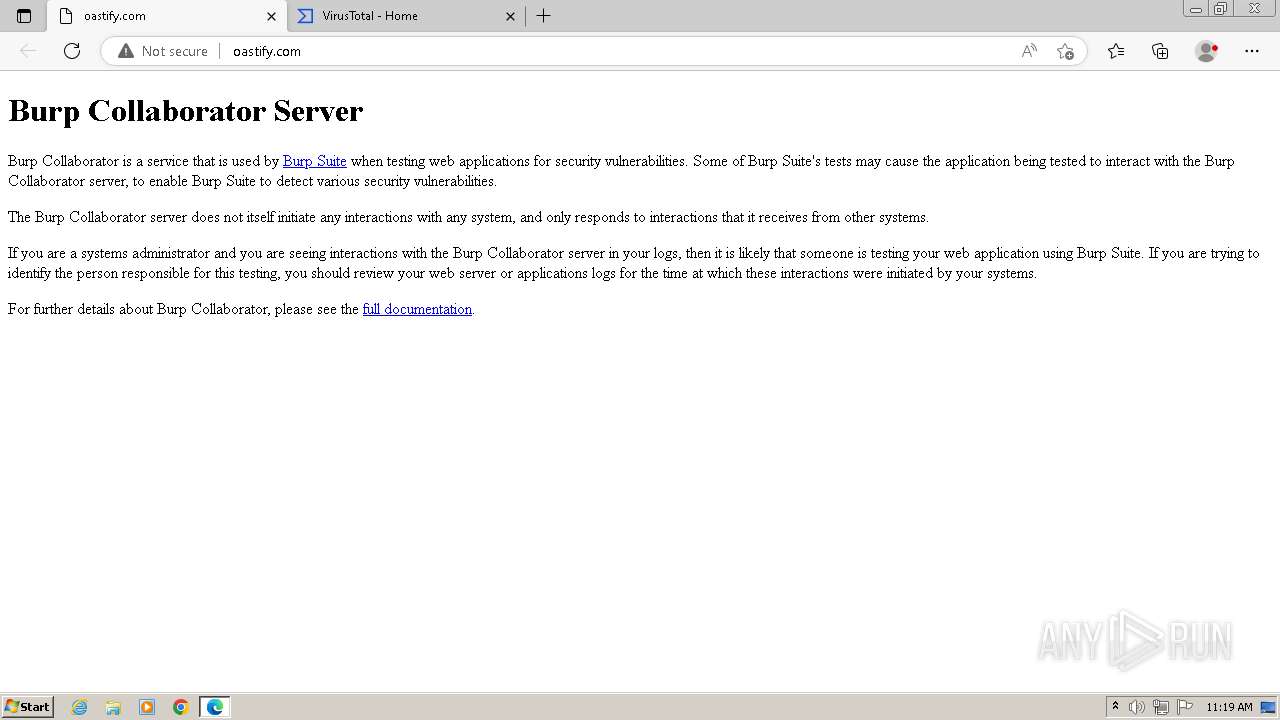Open Settings and more menu

[x=1252, y=51]
